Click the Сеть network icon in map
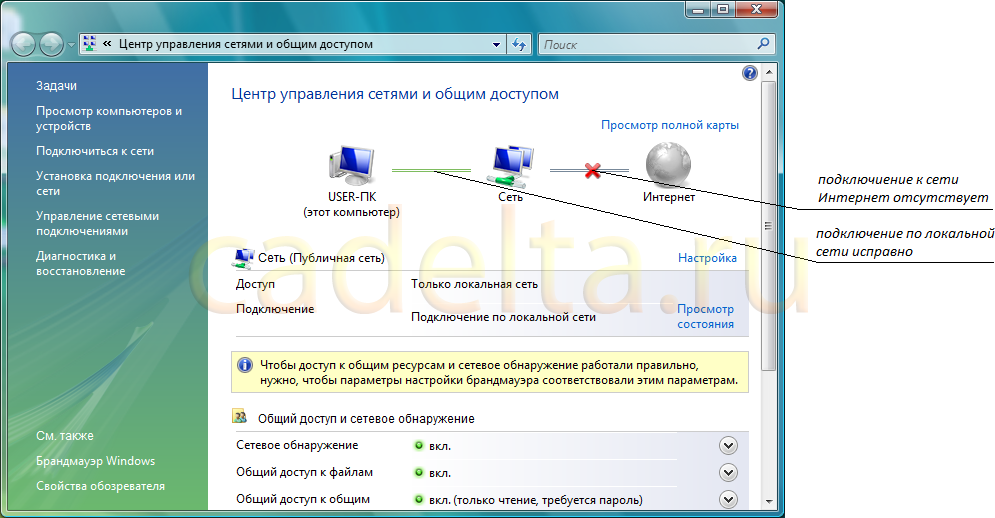Viewport: 995px width, 518px height. coord(511,165)
